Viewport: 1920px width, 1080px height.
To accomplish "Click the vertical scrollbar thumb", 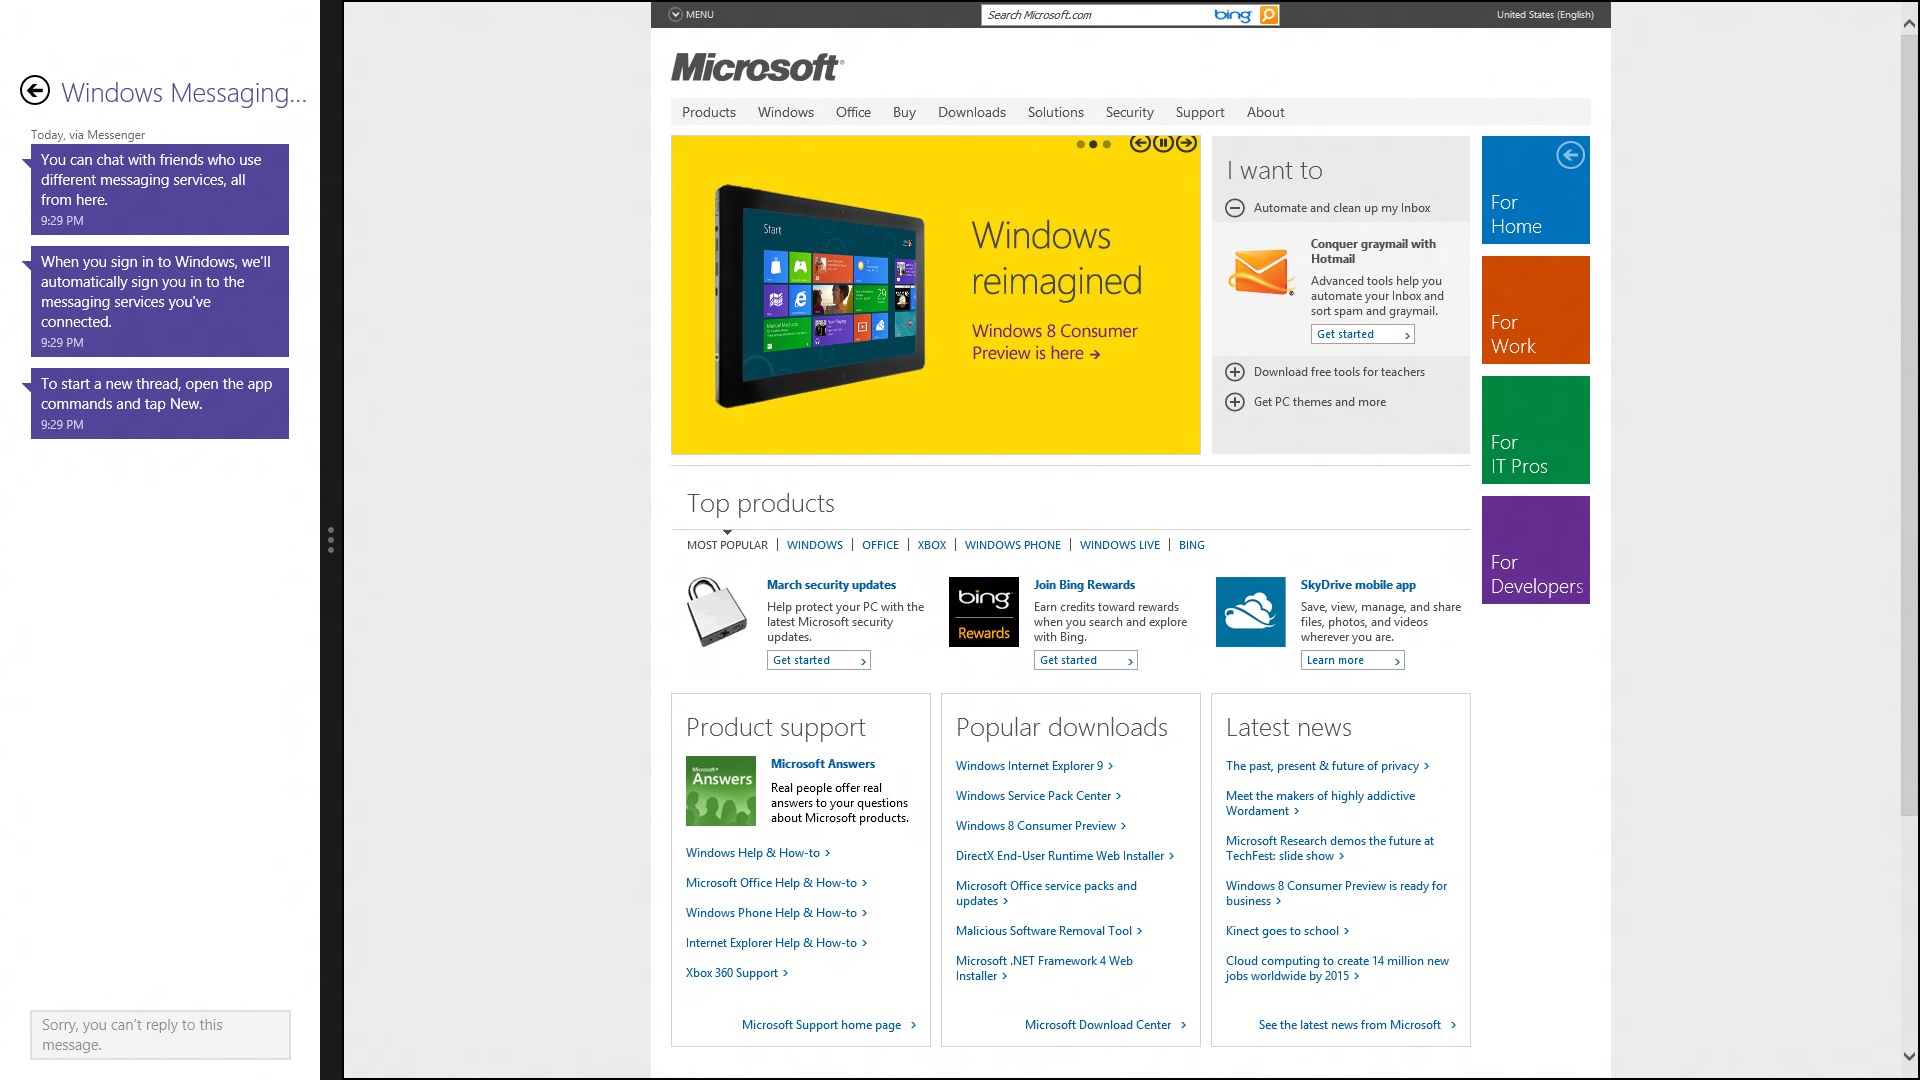I will click(1909, 426).
